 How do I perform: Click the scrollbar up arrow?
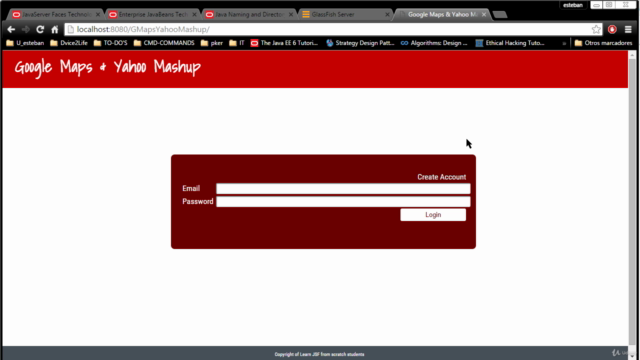(x=632, y=55)
